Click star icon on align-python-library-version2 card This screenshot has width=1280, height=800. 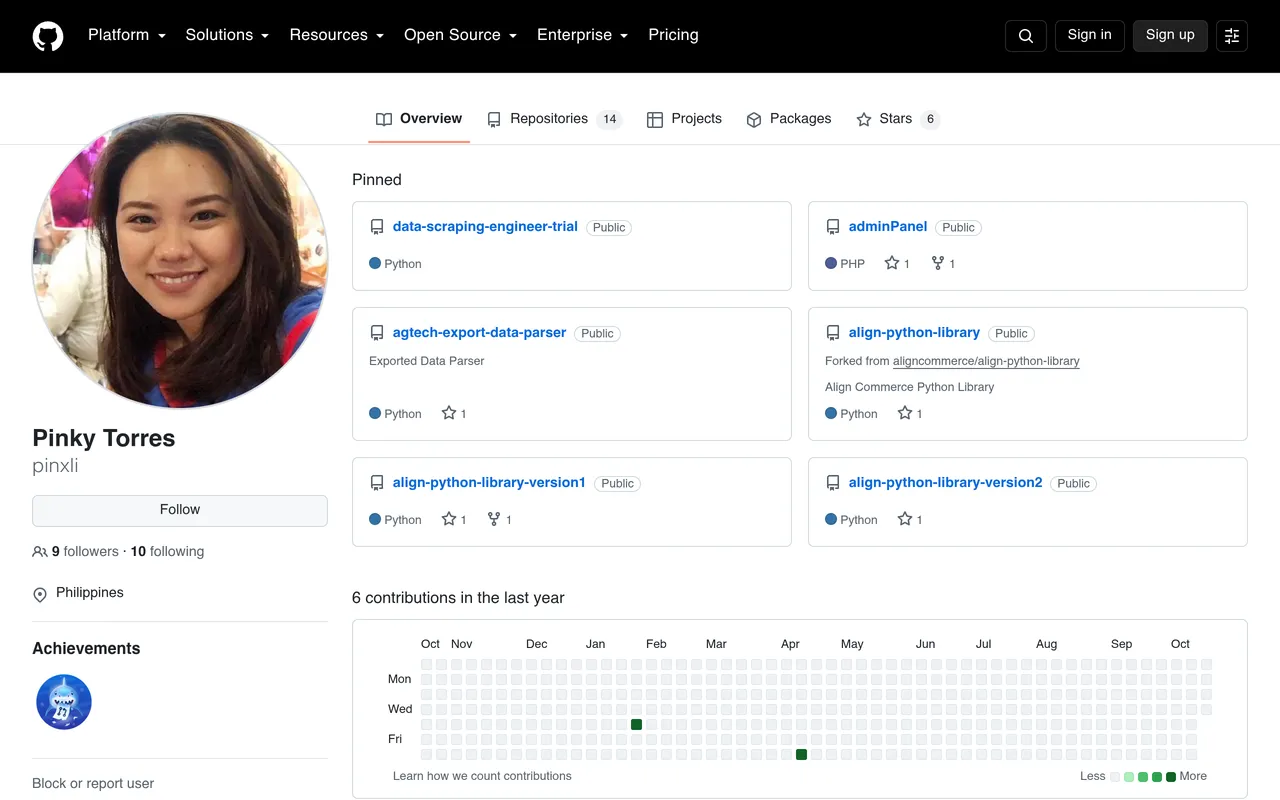click(x=905, y=519)
